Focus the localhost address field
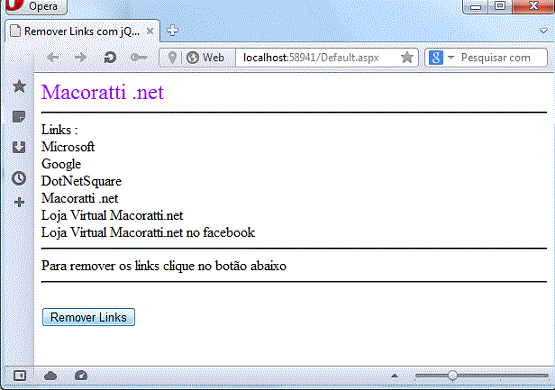Image resolution: width=555 pixels, height=390 pixels. [317, 57]
